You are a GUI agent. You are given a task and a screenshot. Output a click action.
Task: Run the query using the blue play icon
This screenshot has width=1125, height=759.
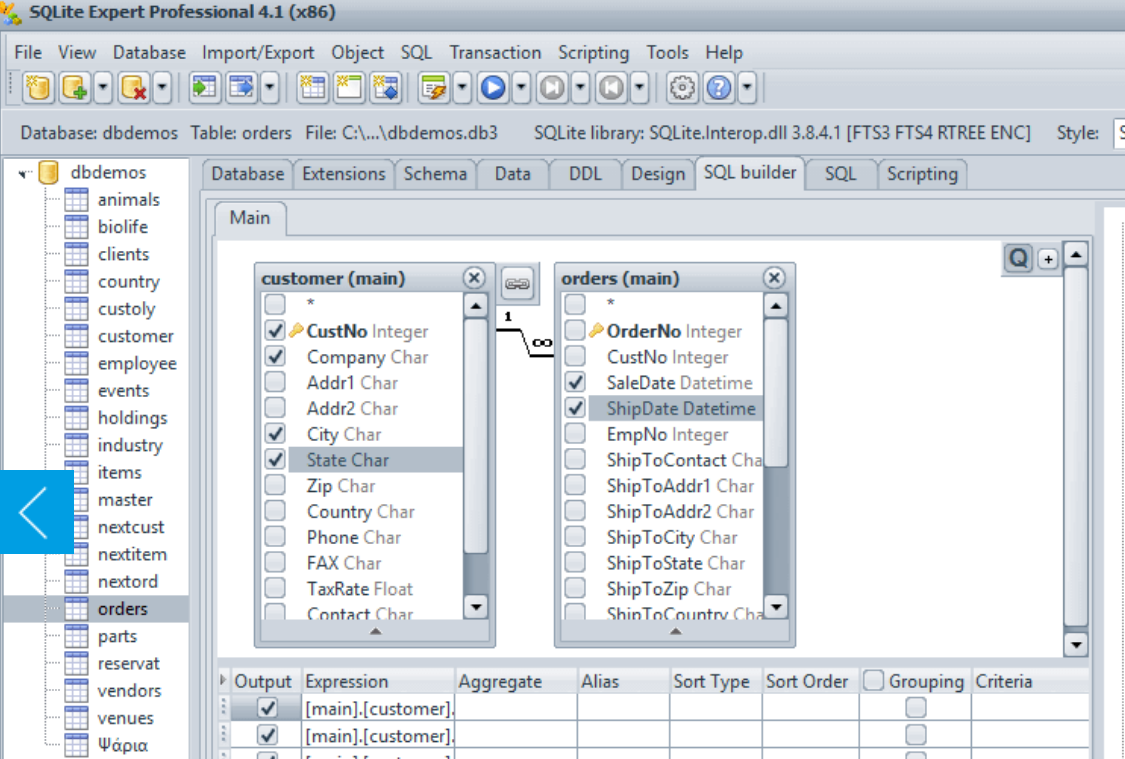492,87
